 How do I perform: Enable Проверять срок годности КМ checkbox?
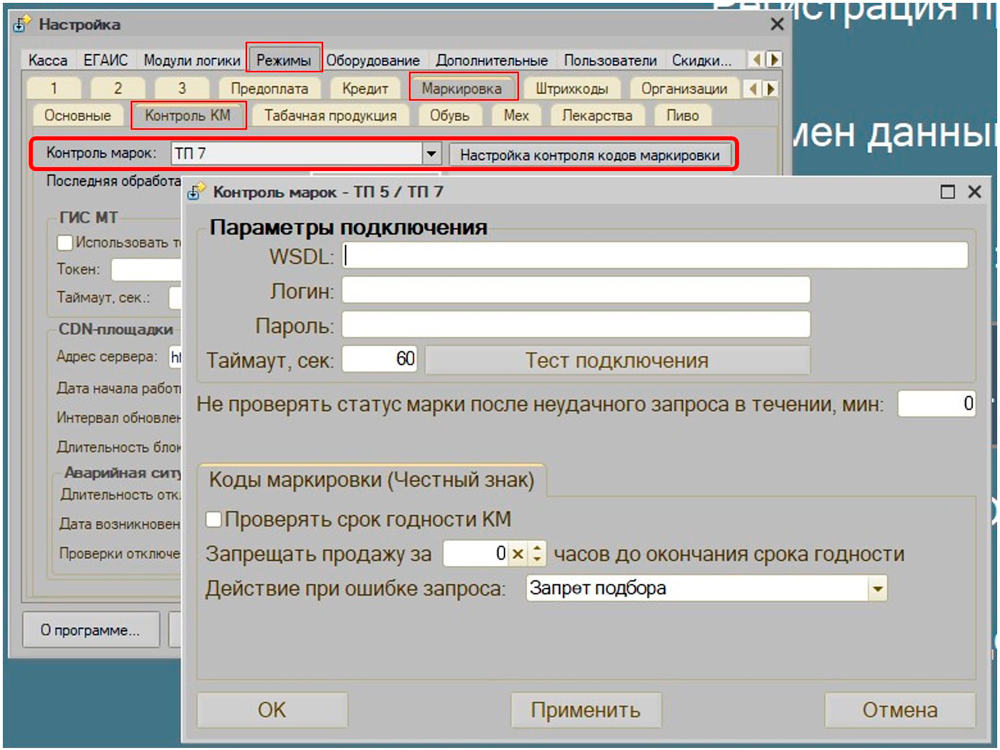(214, 519)
